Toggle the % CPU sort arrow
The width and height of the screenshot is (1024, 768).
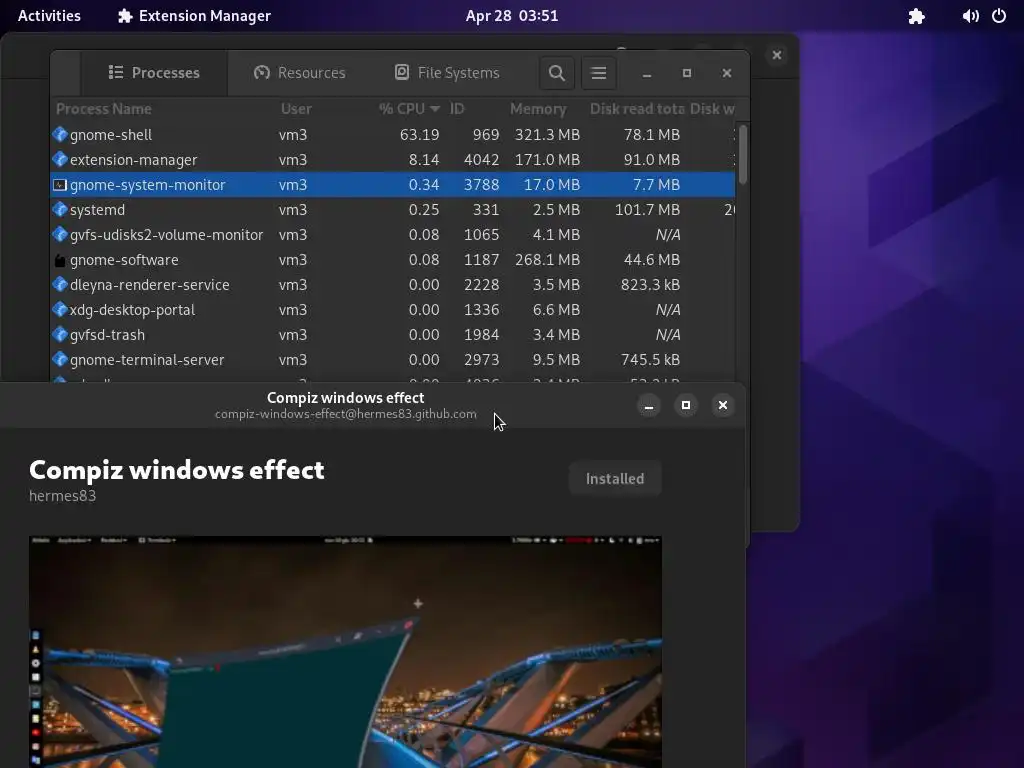[435, 109]
